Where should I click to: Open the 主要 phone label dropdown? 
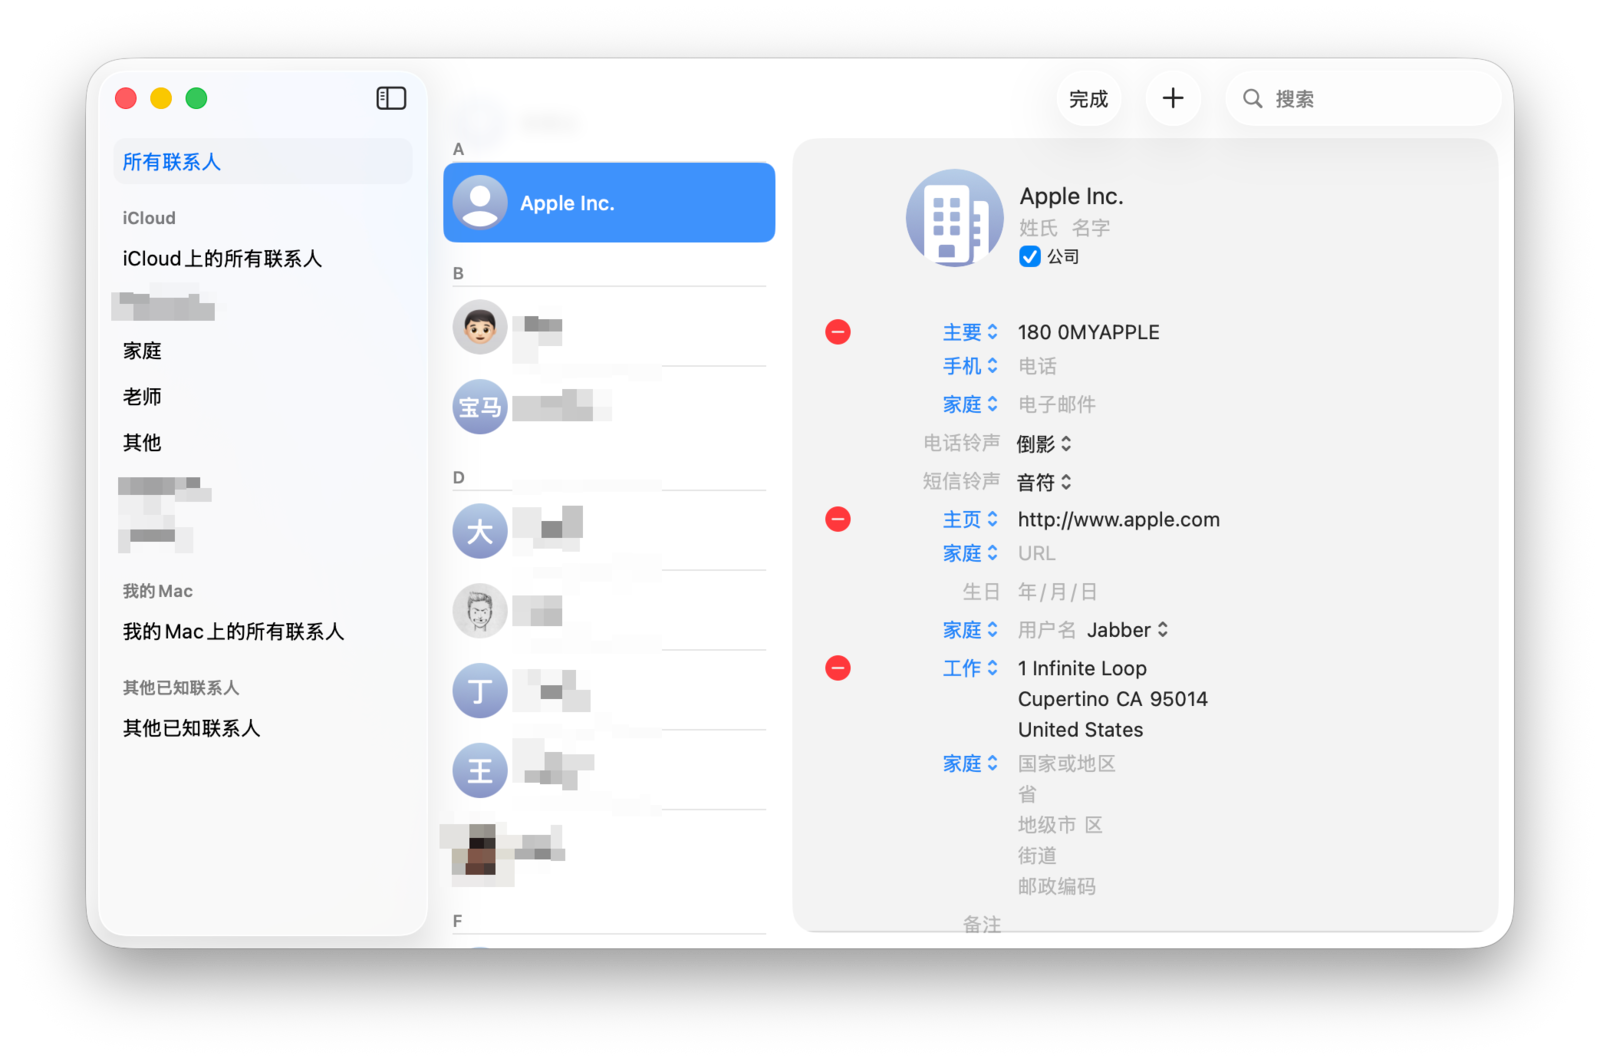969,332
